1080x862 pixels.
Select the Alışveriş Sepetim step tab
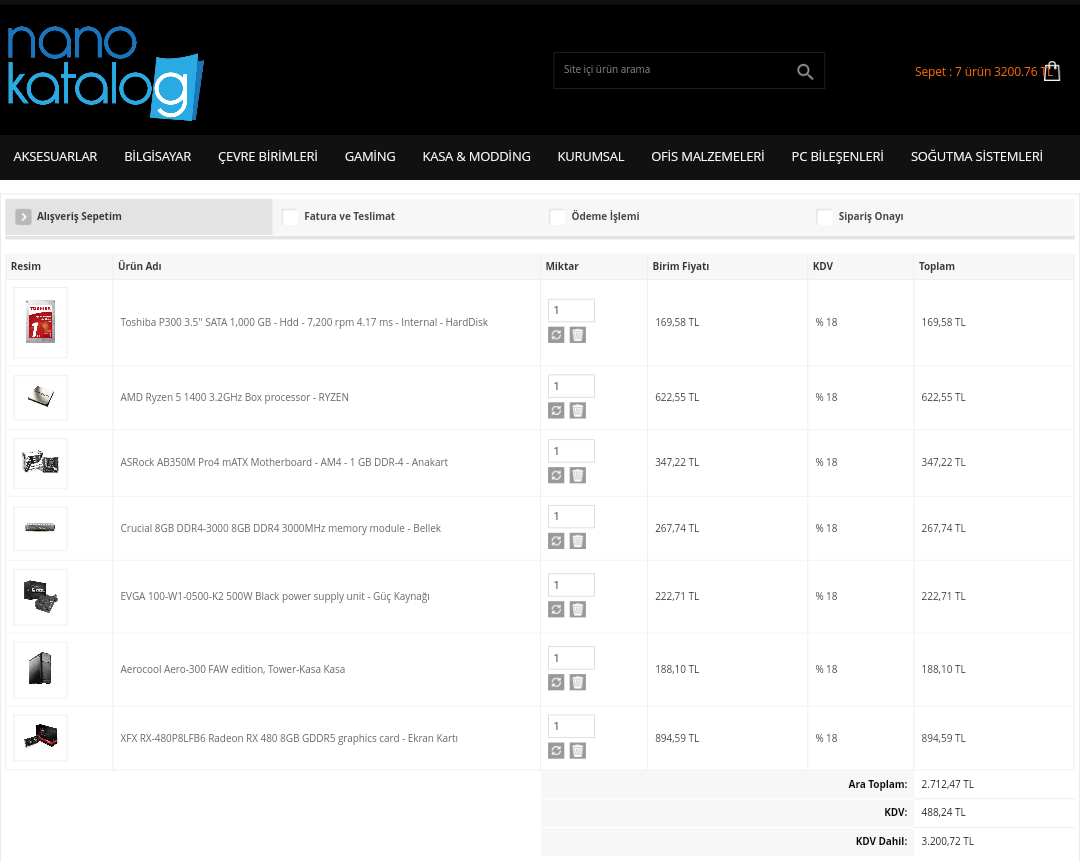(139, 216)
